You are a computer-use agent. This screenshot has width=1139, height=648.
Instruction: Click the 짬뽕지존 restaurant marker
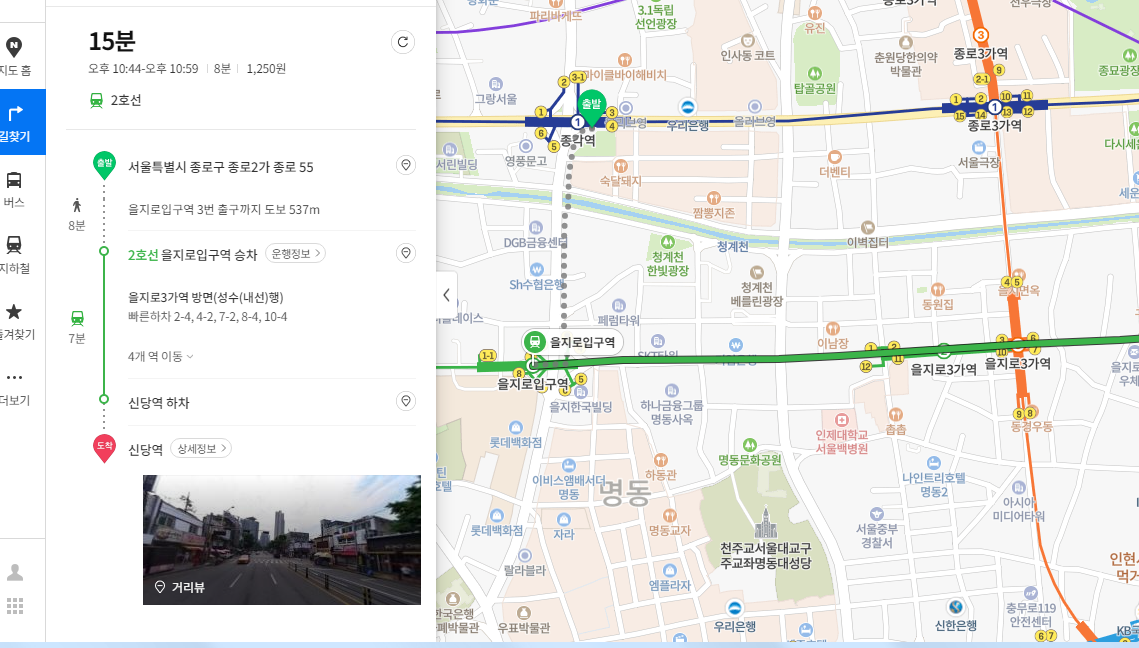[x=713, y=198]
